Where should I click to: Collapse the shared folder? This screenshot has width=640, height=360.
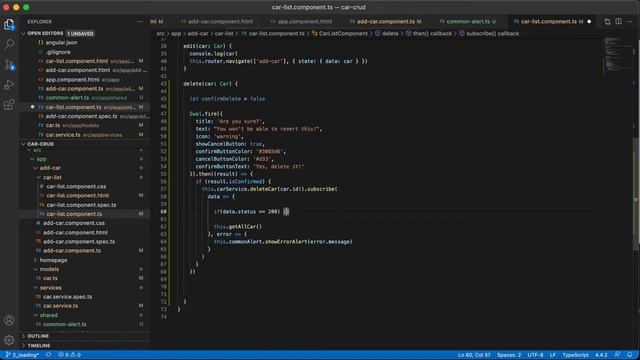pos(36,315)
